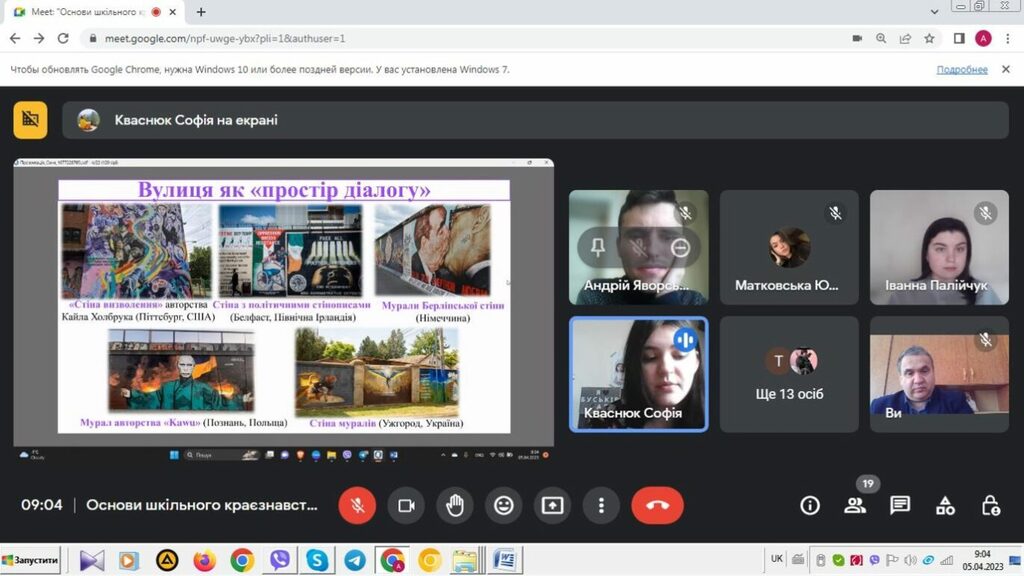Click the present screen icon
This screenshot has height=576, width=1024.
pyautogui.click(x=553, y=505)
